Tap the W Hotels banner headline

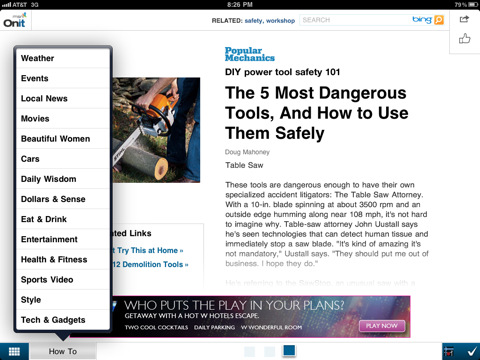234,305
